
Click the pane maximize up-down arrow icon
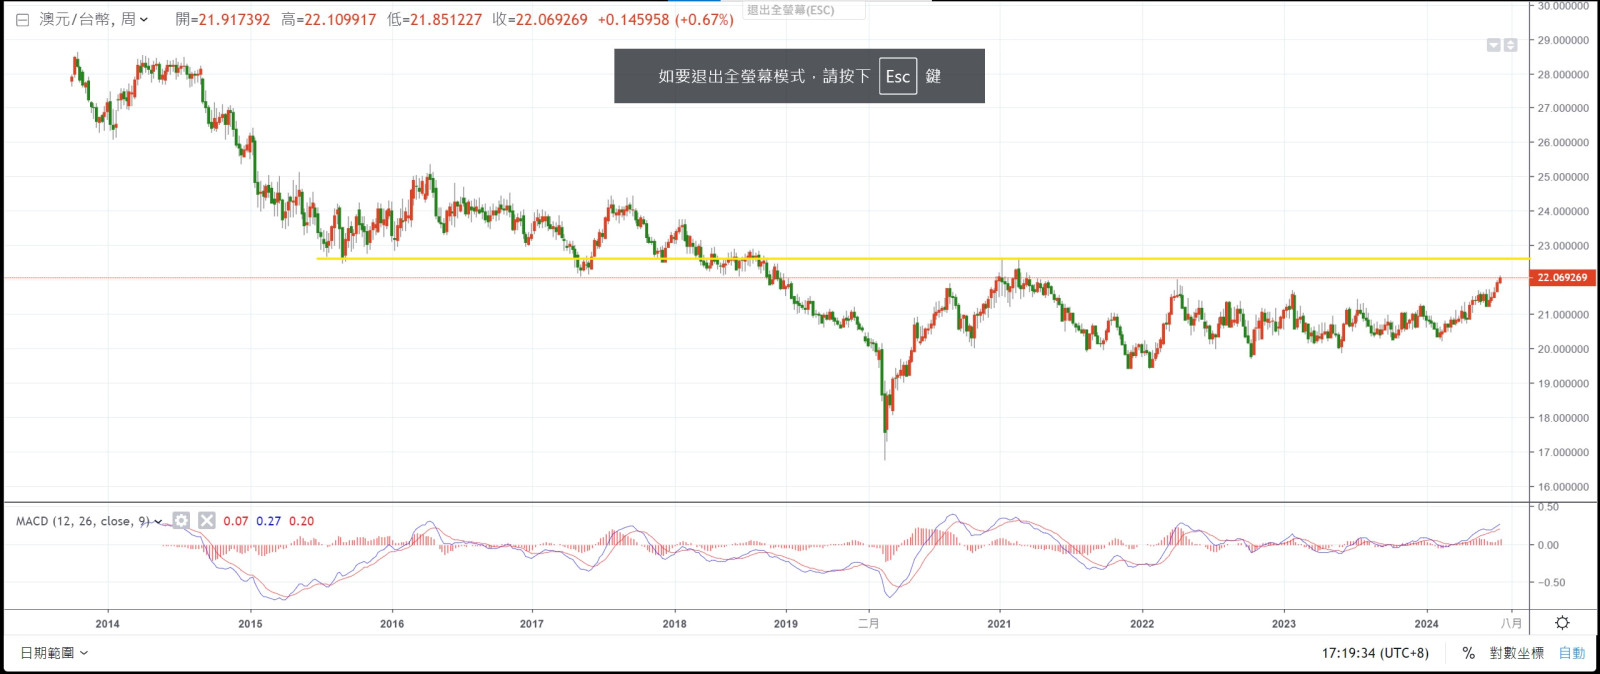tap(1510, 45)
